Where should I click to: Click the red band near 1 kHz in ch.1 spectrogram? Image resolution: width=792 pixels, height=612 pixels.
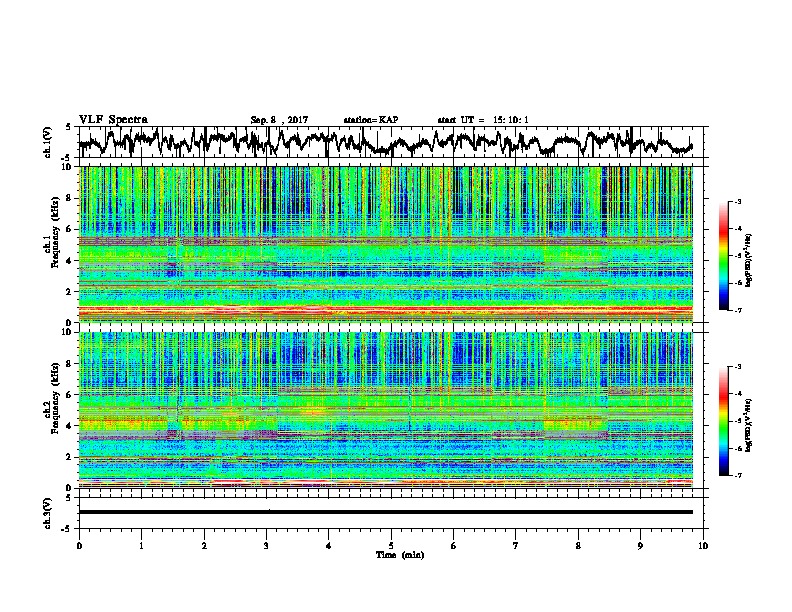coord(386,309)
